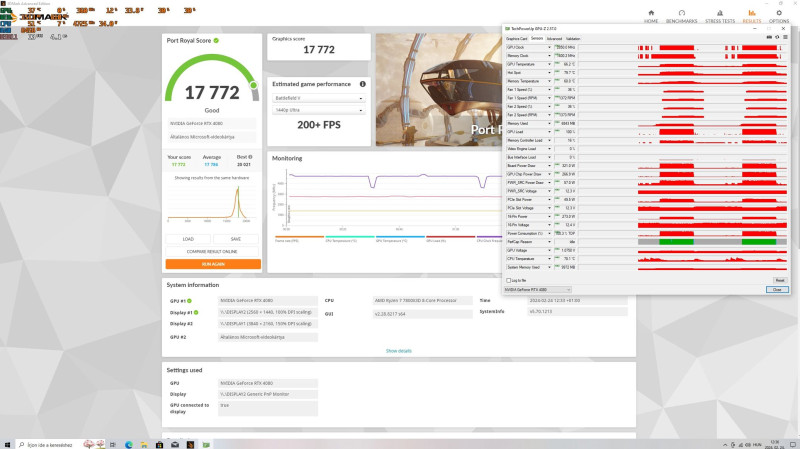Click the orange RUN AGAIN button
Image resolution: width=800 pixels, height=449 pixels.
coord(213,264)
